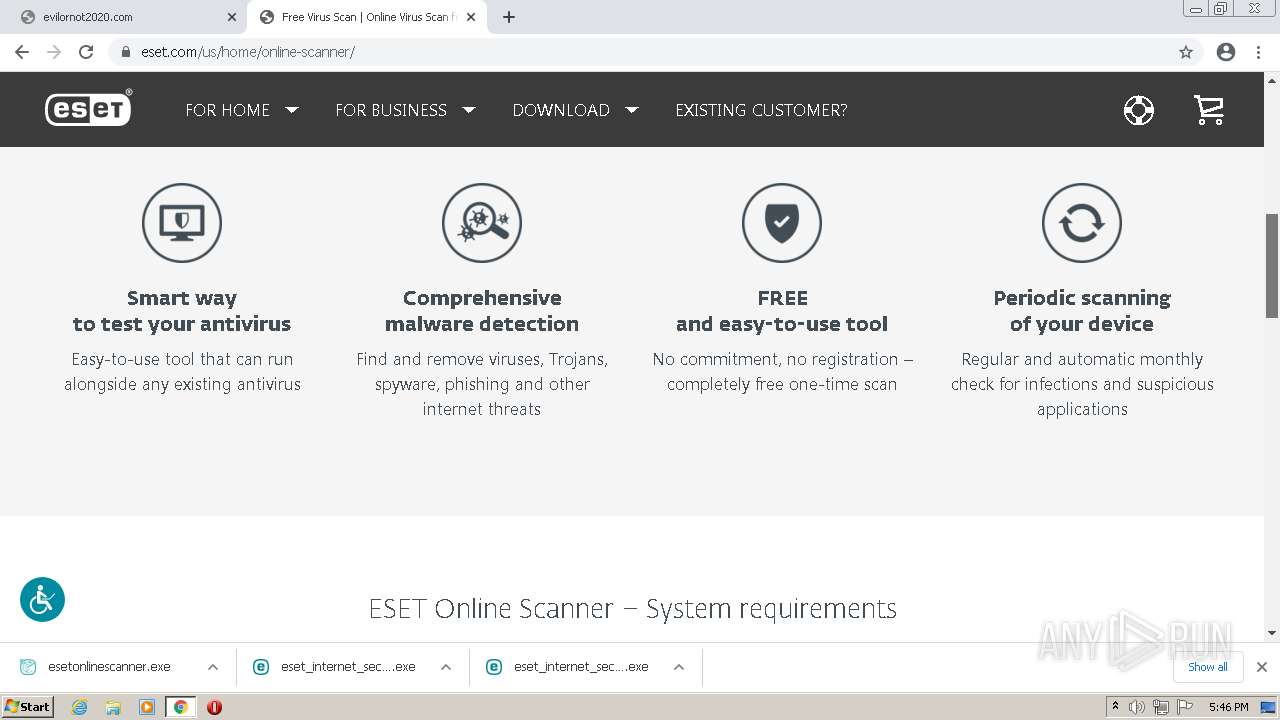Go back with the browser back arrow
Image resolution: width=1280 pixels, height=720 pixels.
(x=22, y=52)
